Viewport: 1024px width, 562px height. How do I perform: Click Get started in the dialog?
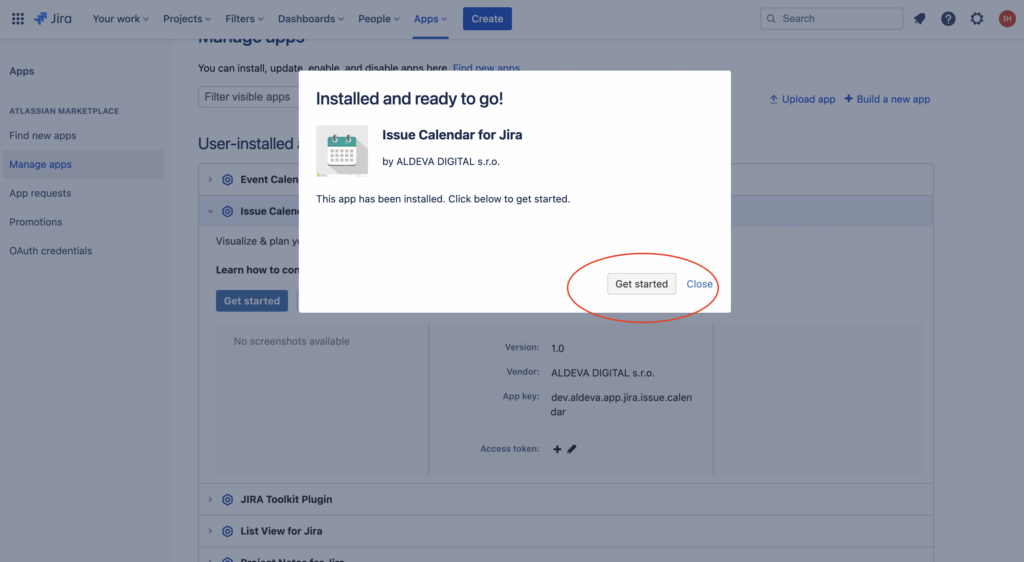tap(641, 284)
